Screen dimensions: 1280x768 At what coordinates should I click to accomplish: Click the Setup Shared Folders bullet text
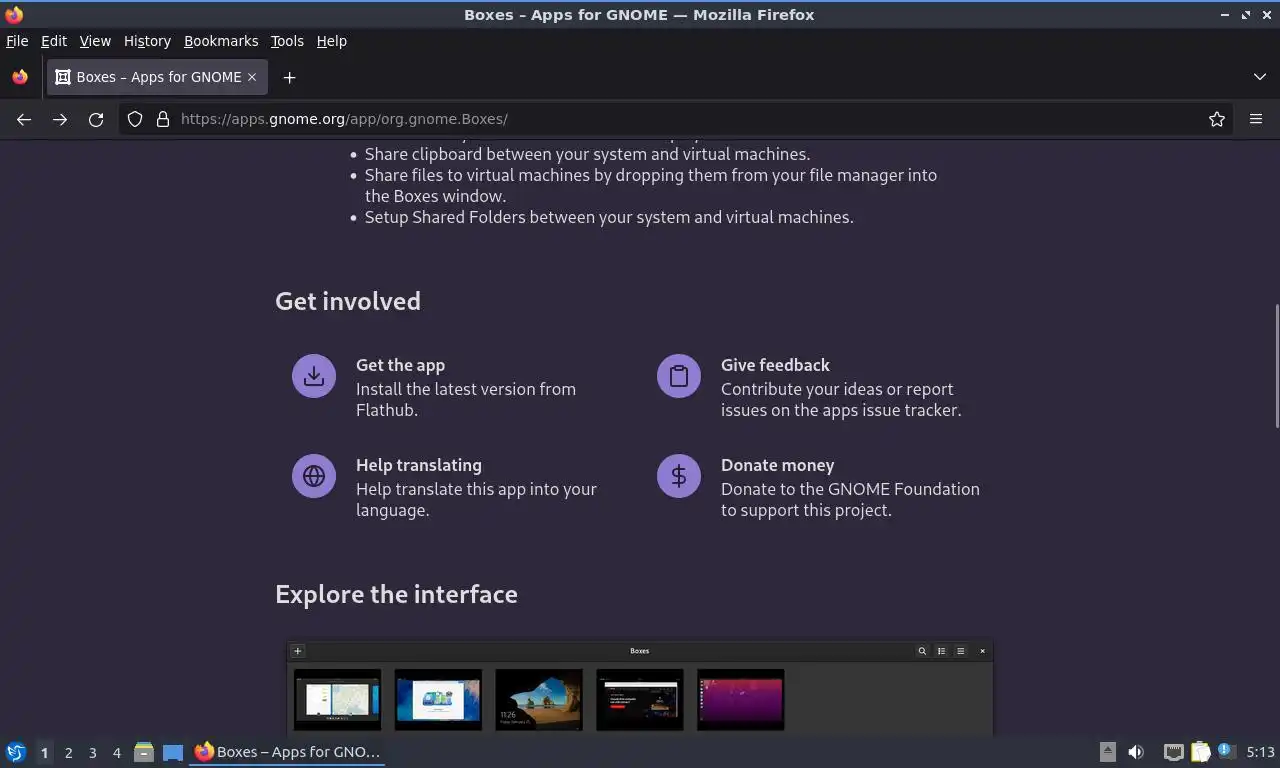coord(609,217)
